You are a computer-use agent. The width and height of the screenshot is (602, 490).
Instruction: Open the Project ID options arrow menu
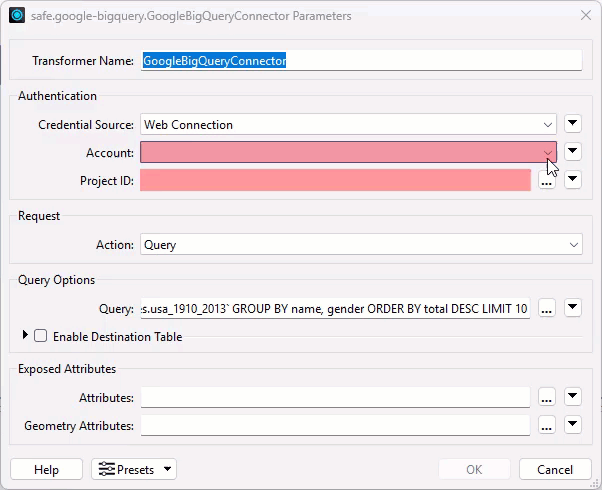coord(572,179)
